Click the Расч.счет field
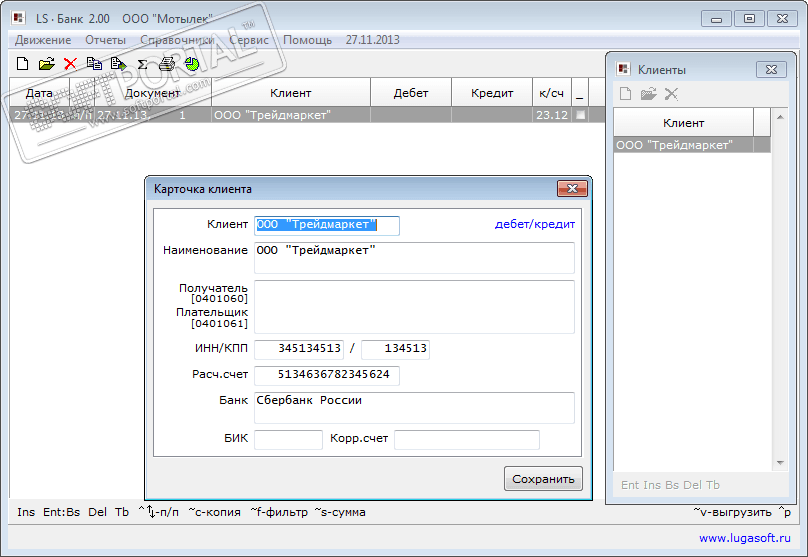This screenshot has width=808, height=557. pyautogui.click(x=327, y=375)
